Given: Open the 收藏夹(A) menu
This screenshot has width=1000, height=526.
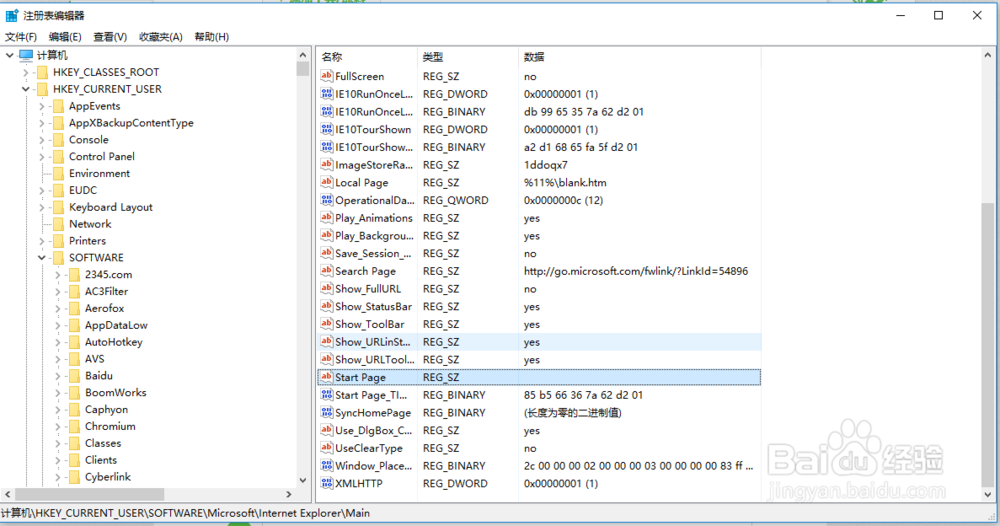Looking at the screenshot, I should [x=161, y=37].
